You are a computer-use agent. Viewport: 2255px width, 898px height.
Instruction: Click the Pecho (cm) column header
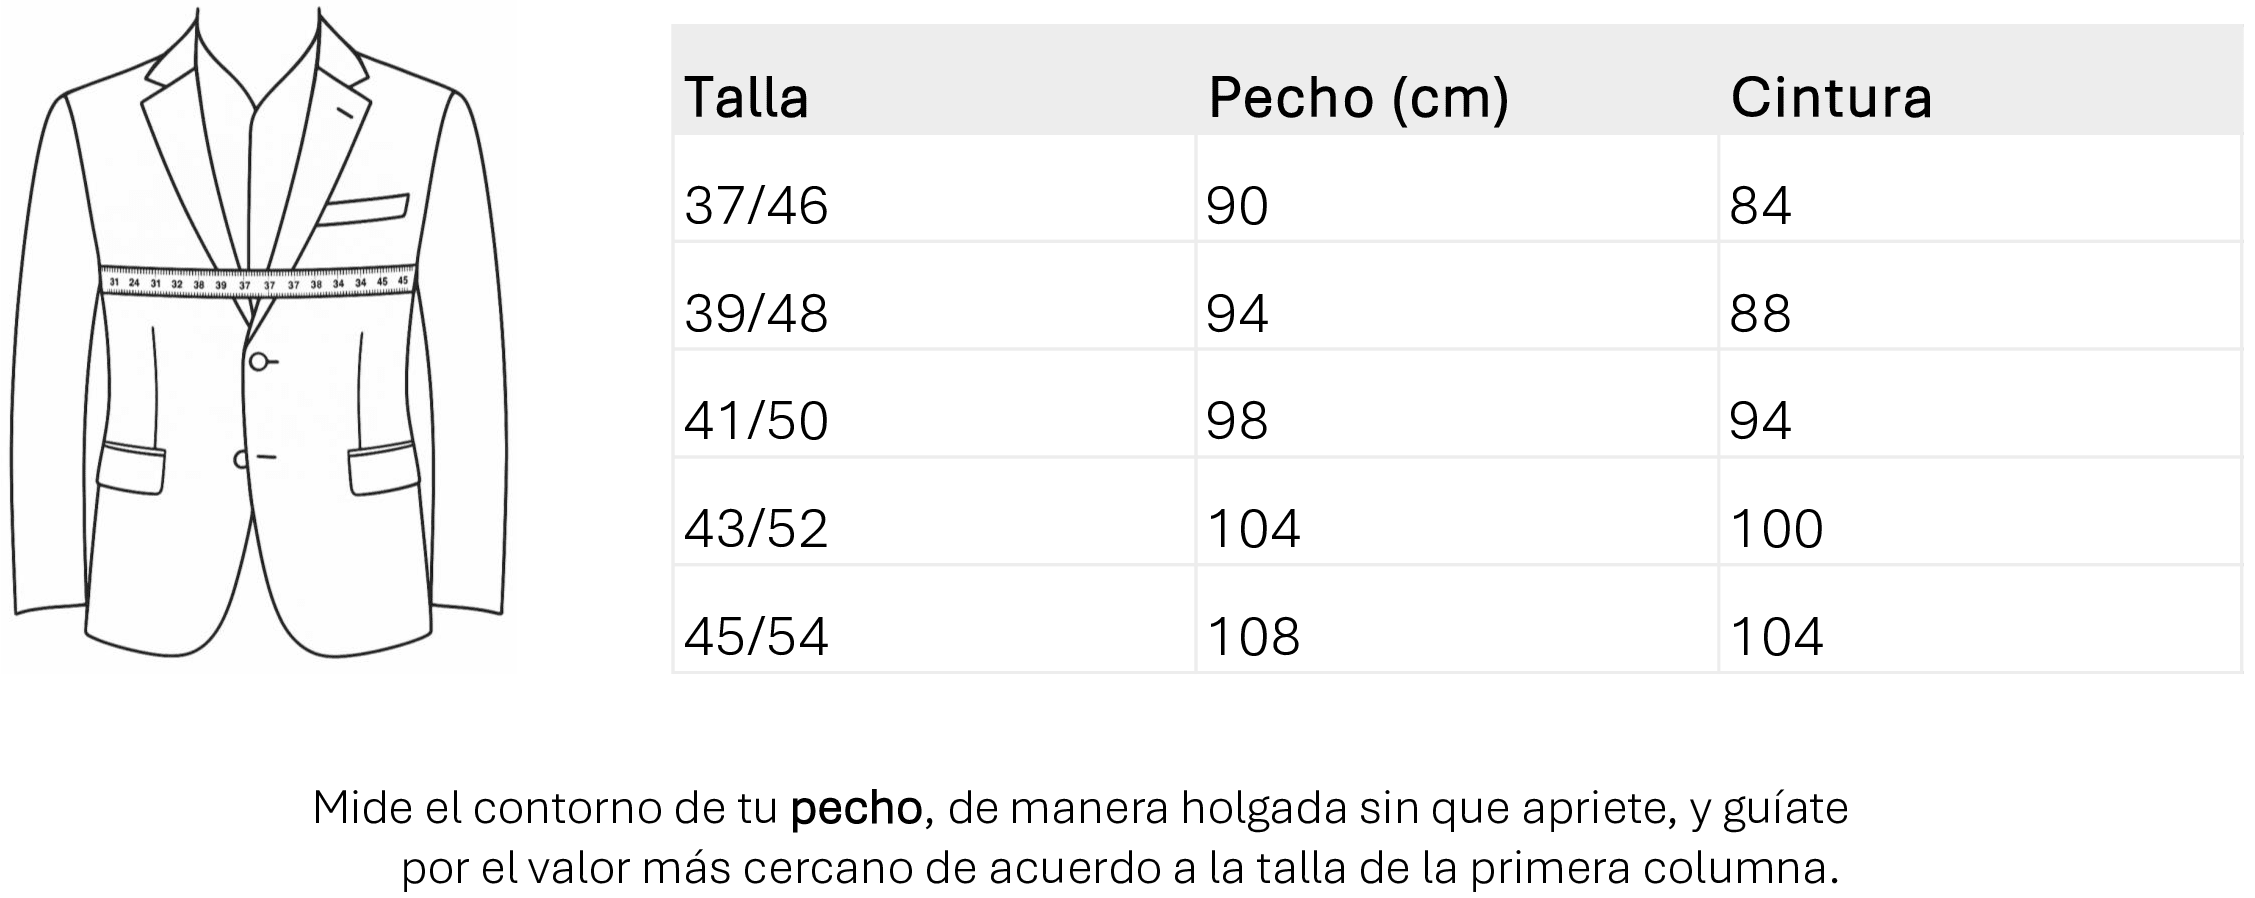pos(1357,98)
